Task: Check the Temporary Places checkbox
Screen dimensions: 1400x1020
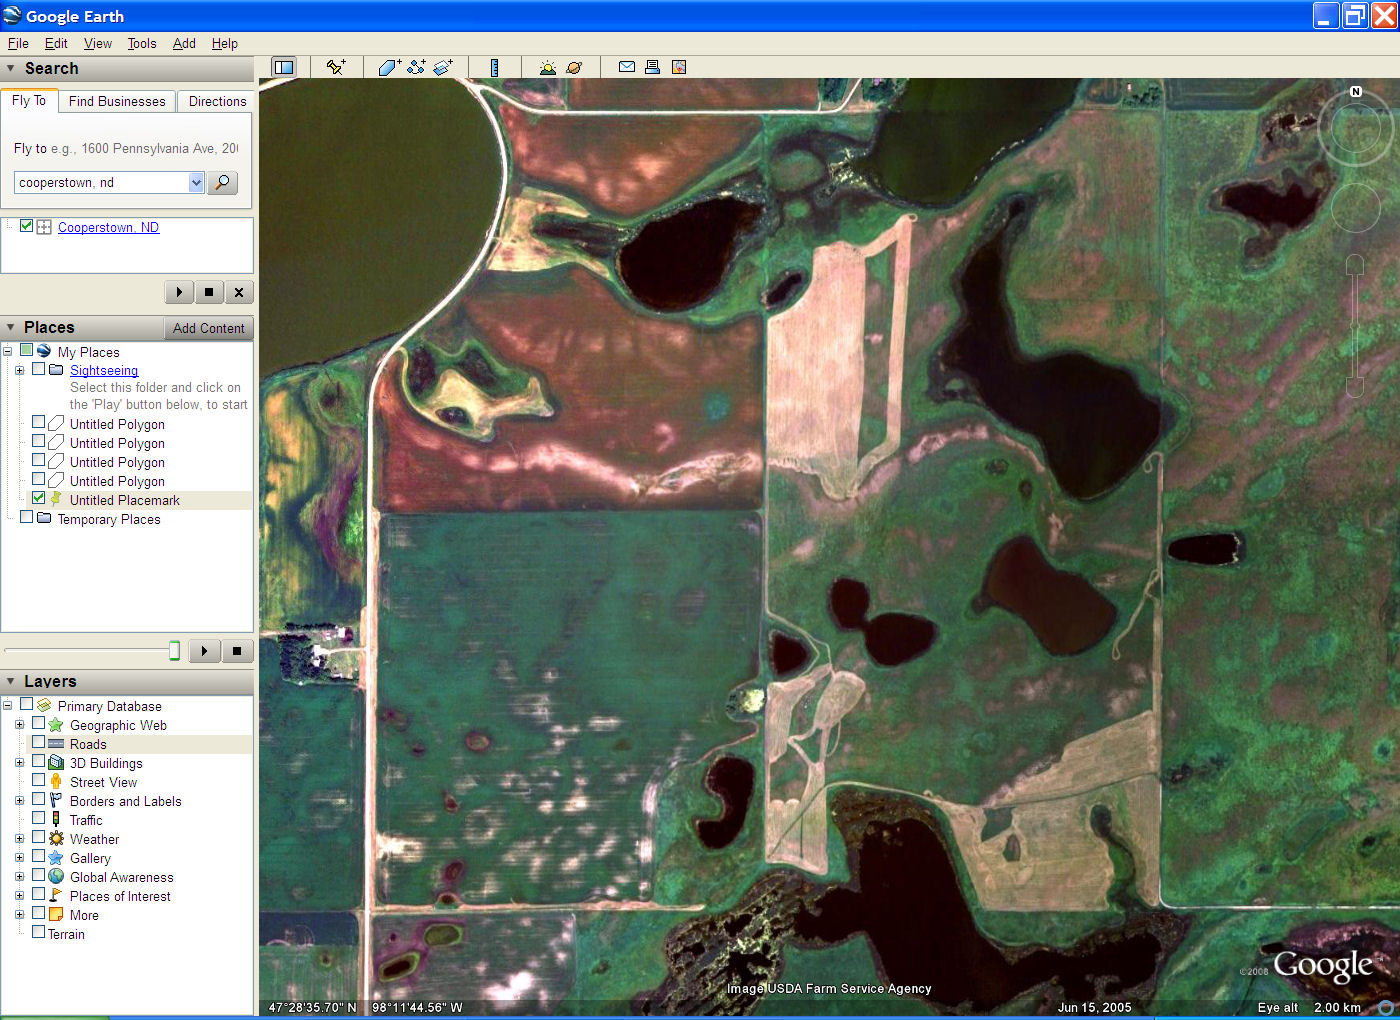Action: [x=27, y=518]
